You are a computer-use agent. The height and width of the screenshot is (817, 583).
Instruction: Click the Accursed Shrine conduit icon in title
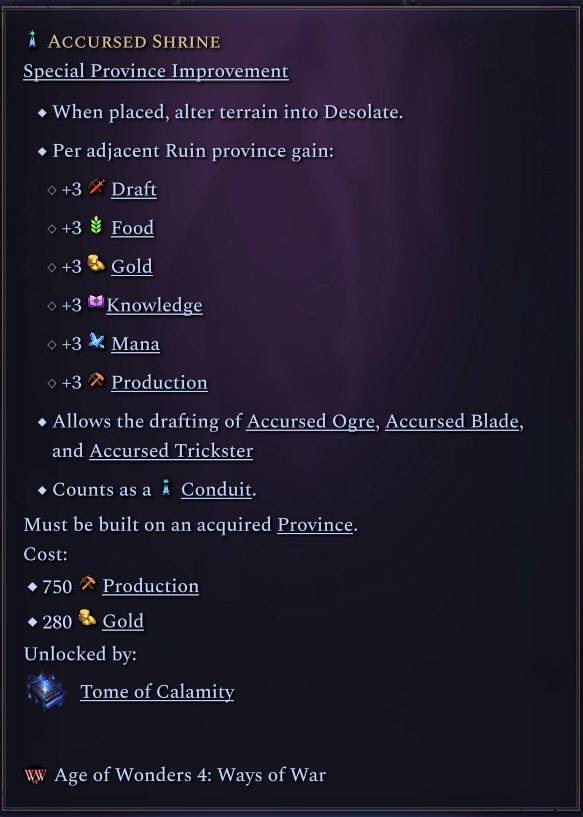tap(33, 40)
